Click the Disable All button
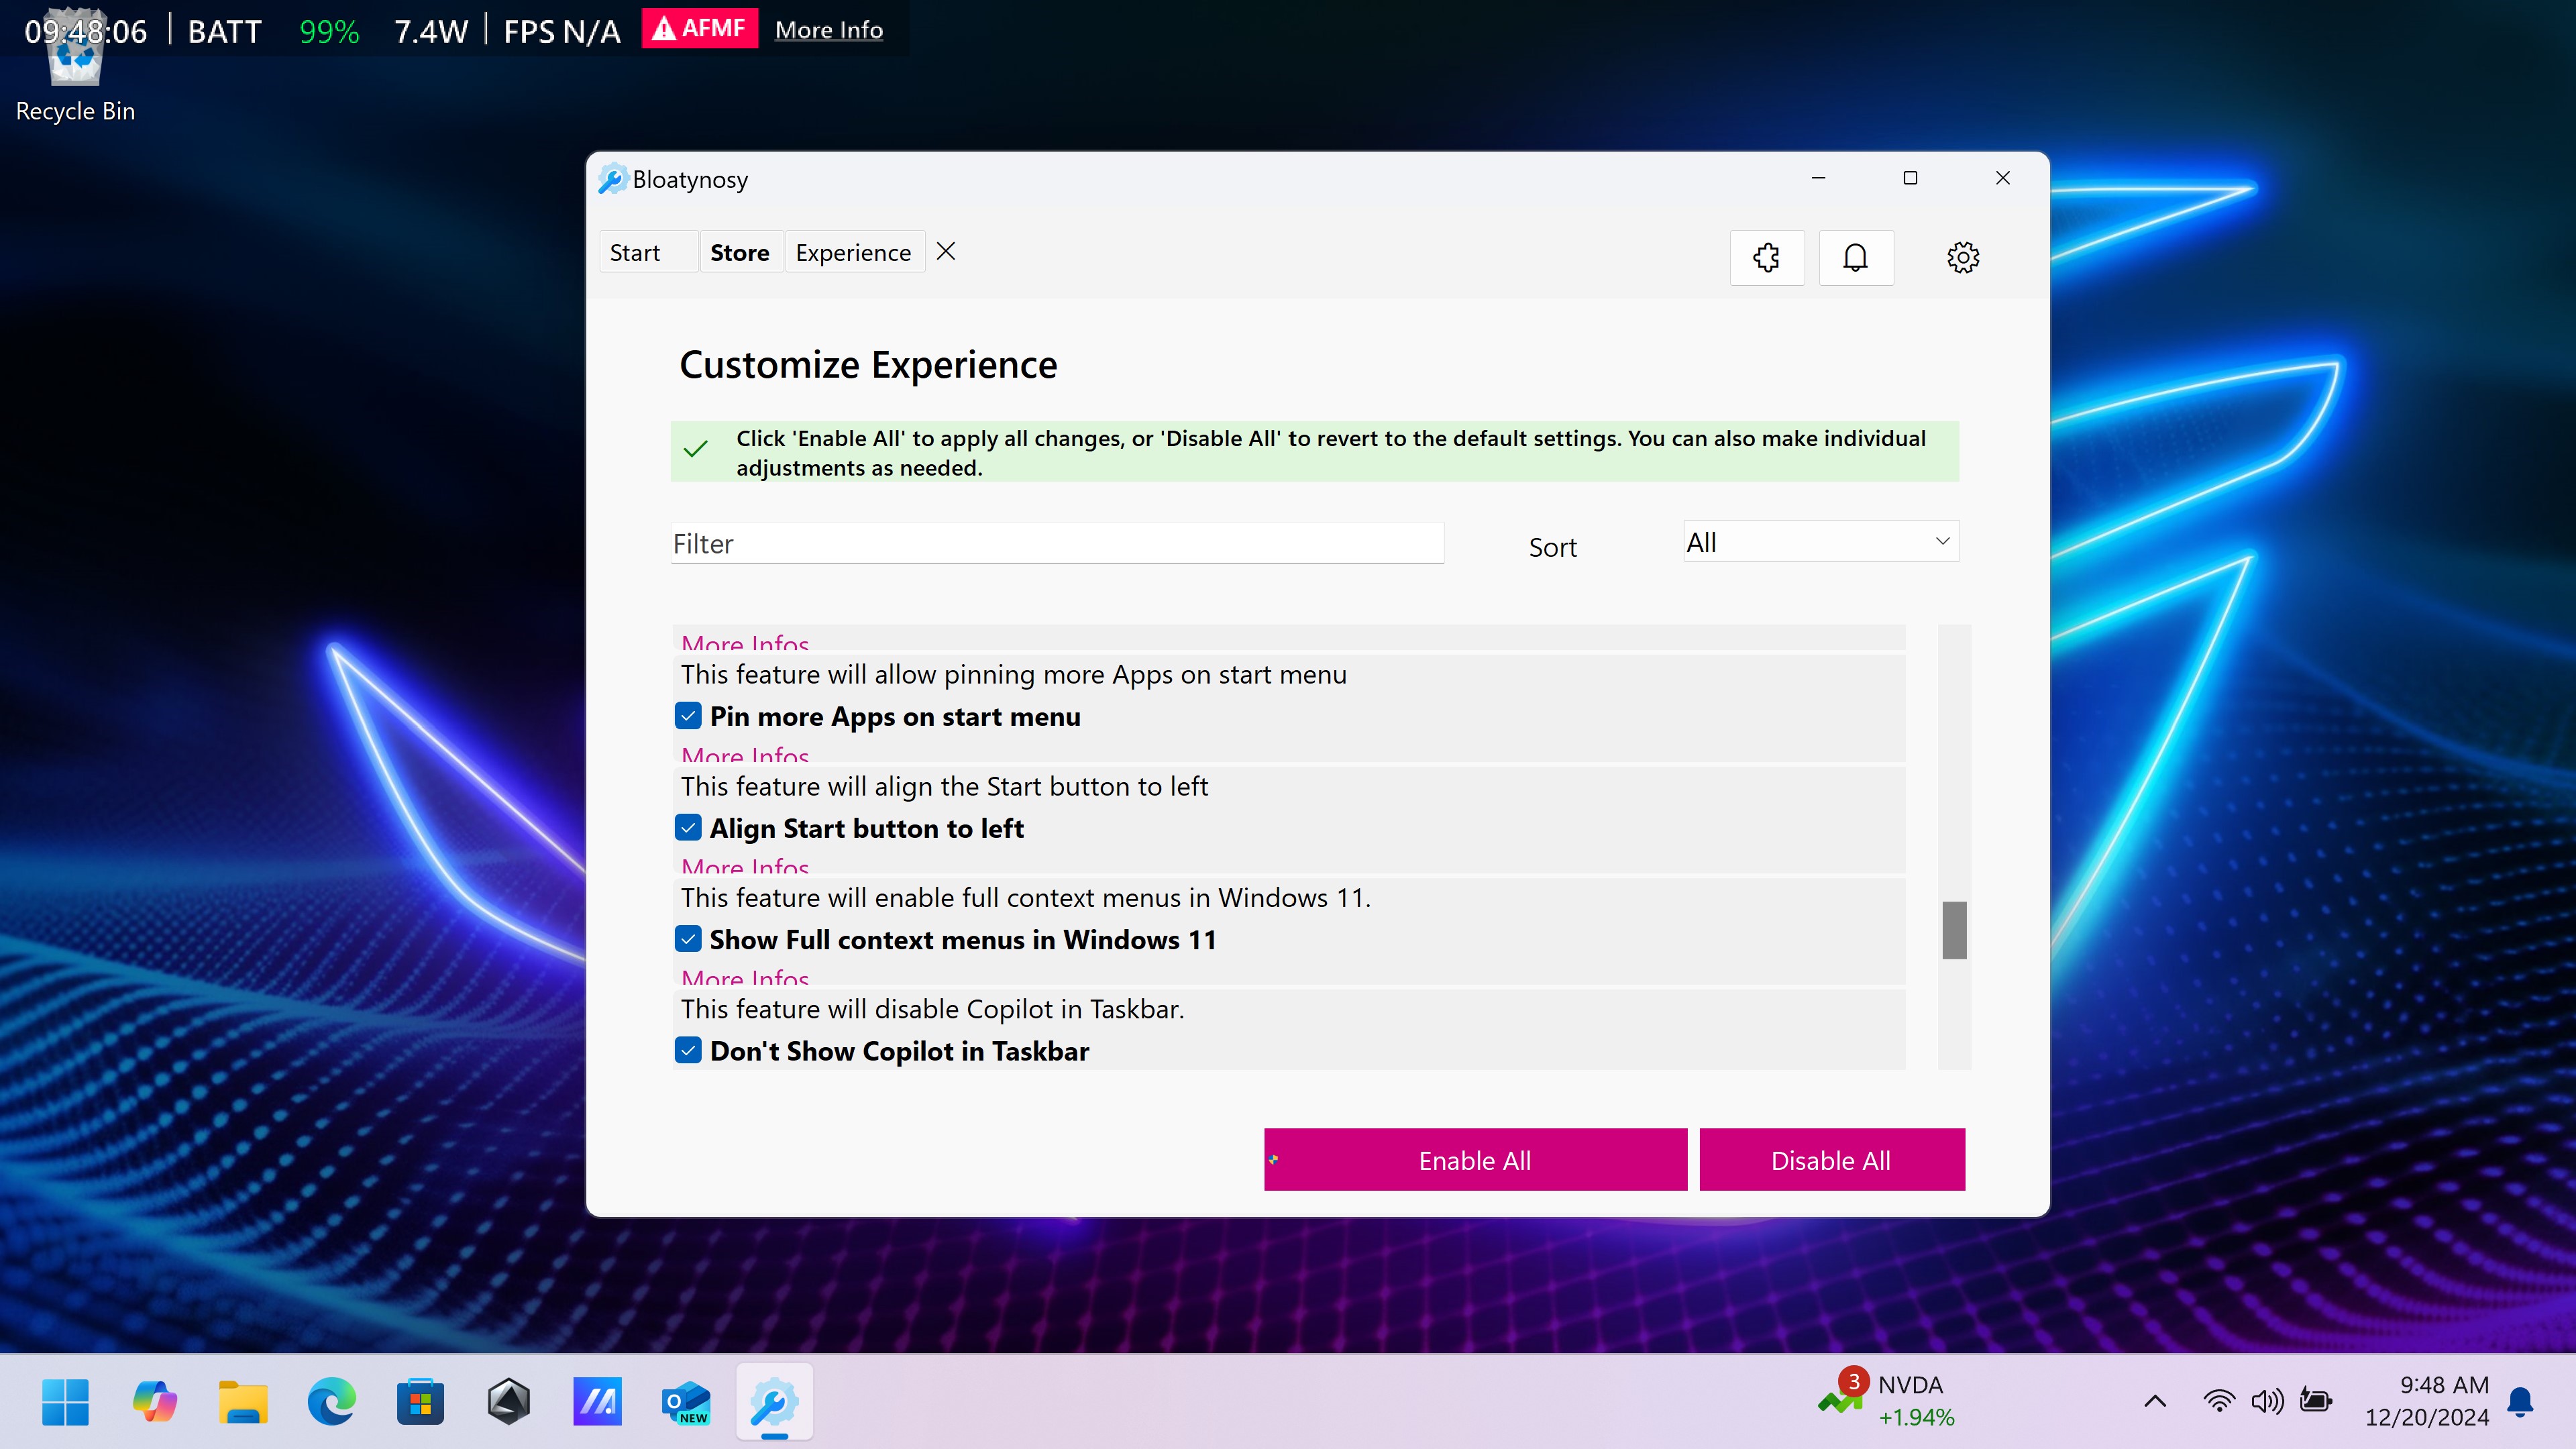 point(1831,1159)
